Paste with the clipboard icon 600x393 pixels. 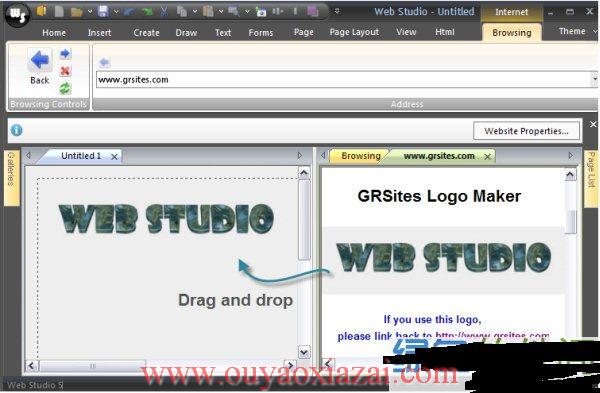click(208, 11)
